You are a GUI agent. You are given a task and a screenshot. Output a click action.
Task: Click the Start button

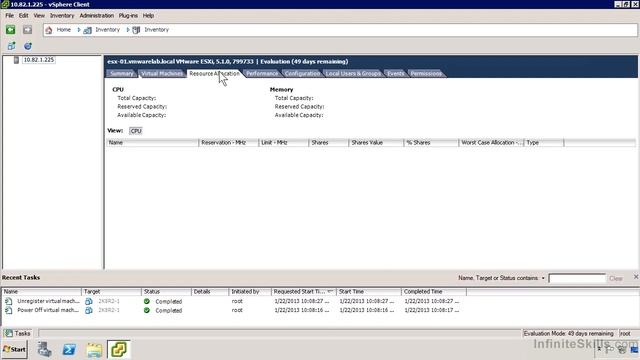[15, 349]
